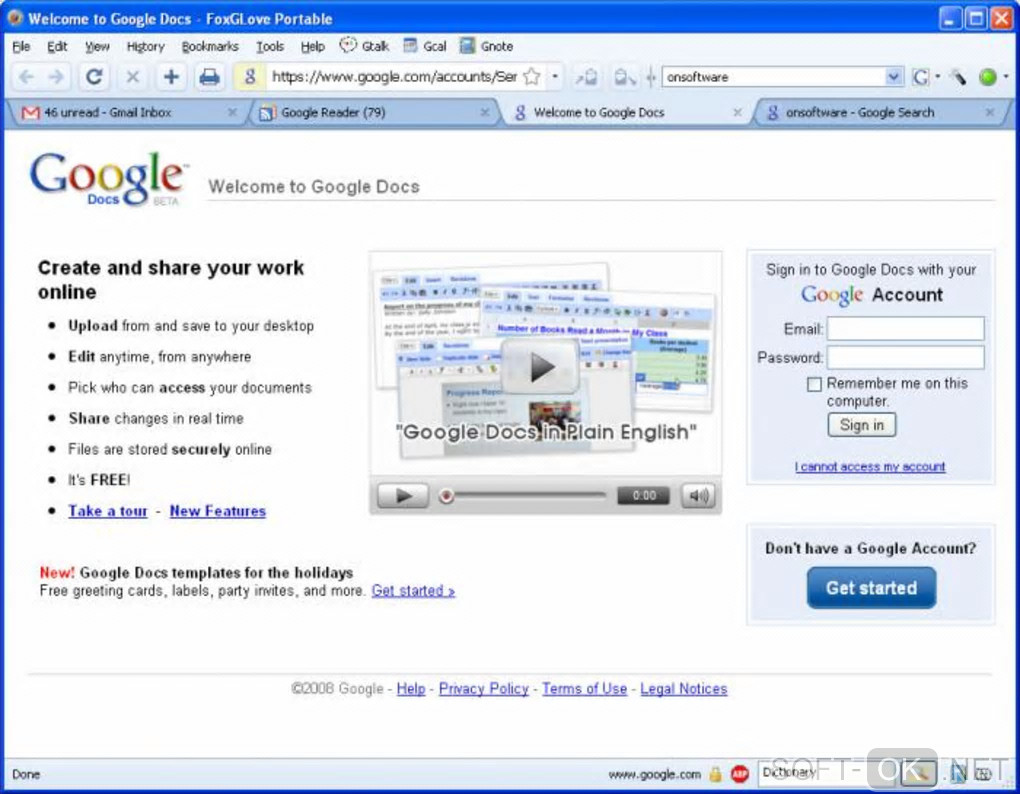Screen dimensions: 1020x794
Task: Click the Google Reader feed icon on its tab
Action: [x=266, y=113]
